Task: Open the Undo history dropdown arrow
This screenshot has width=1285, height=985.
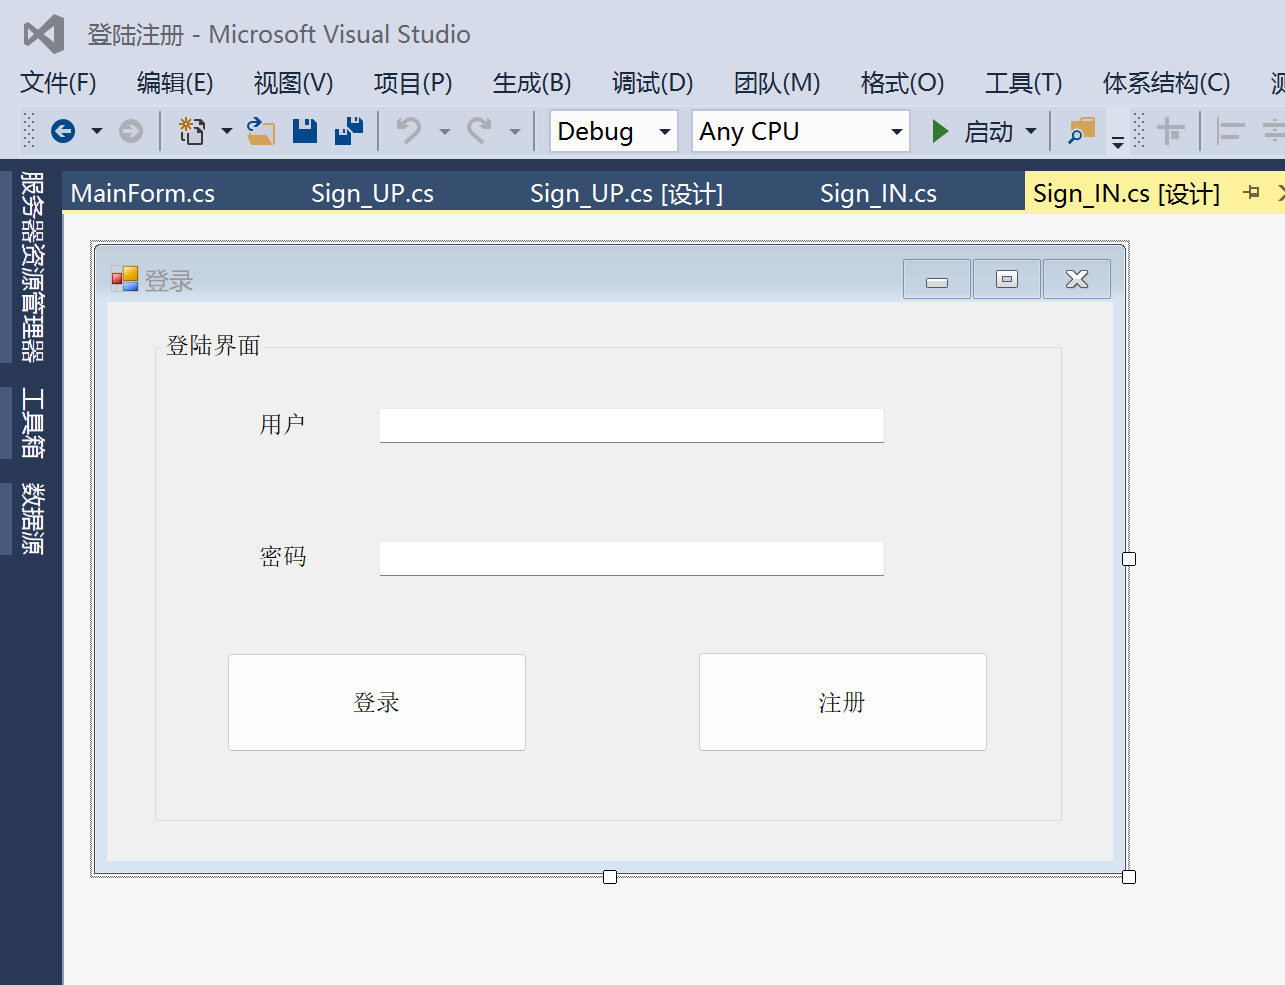Action: point(445,131)
